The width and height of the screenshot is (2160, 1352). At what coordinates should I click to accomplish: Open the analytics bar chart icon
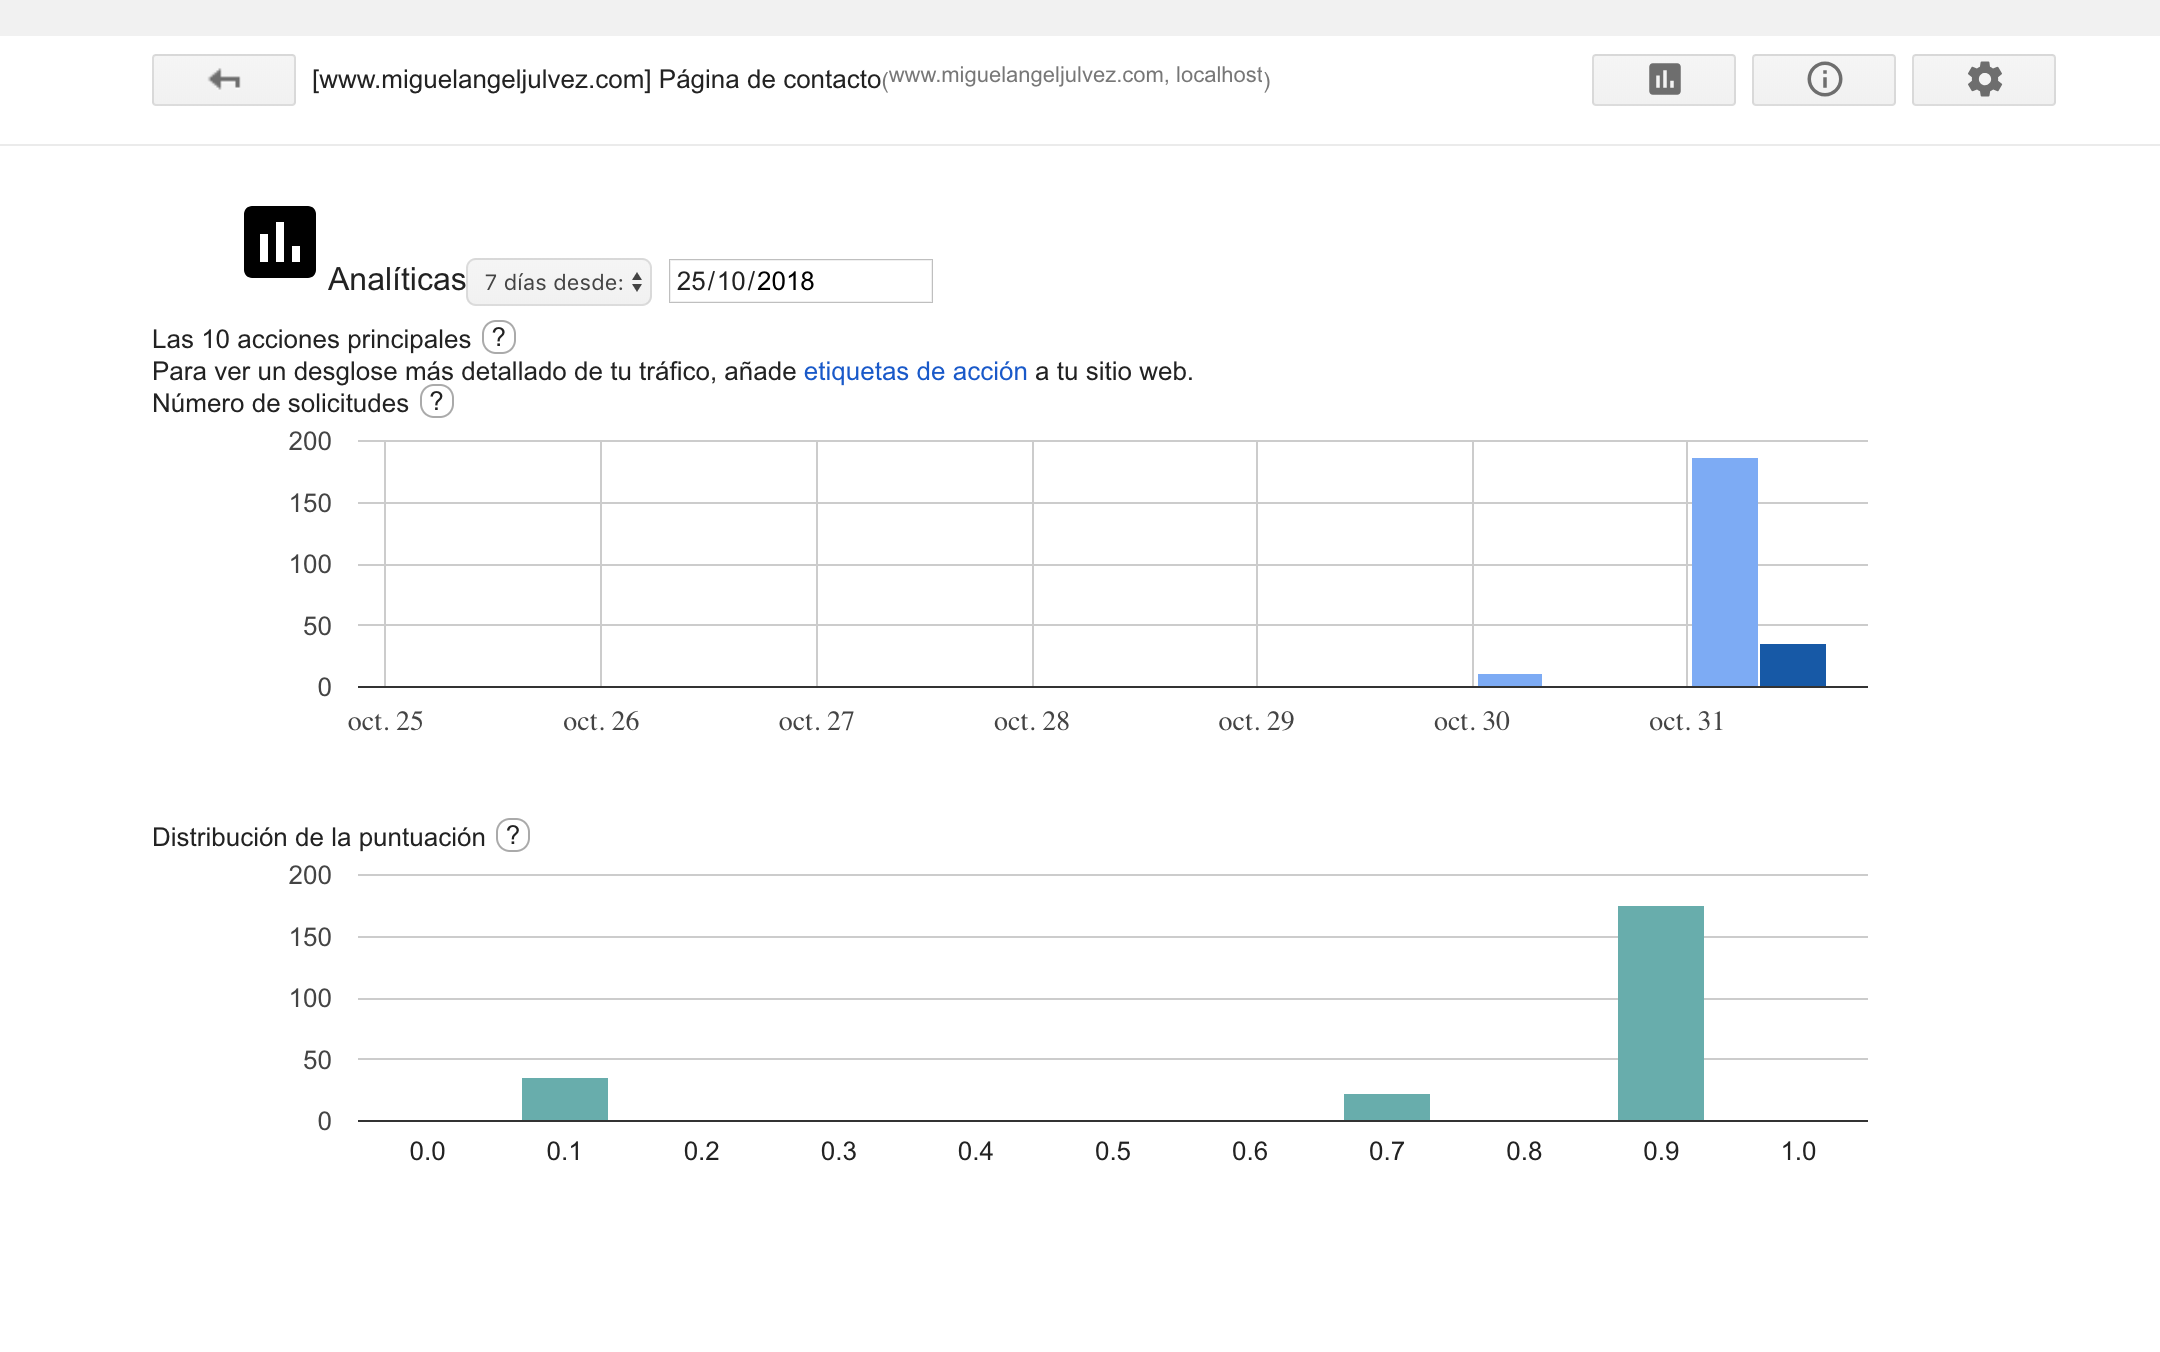click(x=1663, y=80)
